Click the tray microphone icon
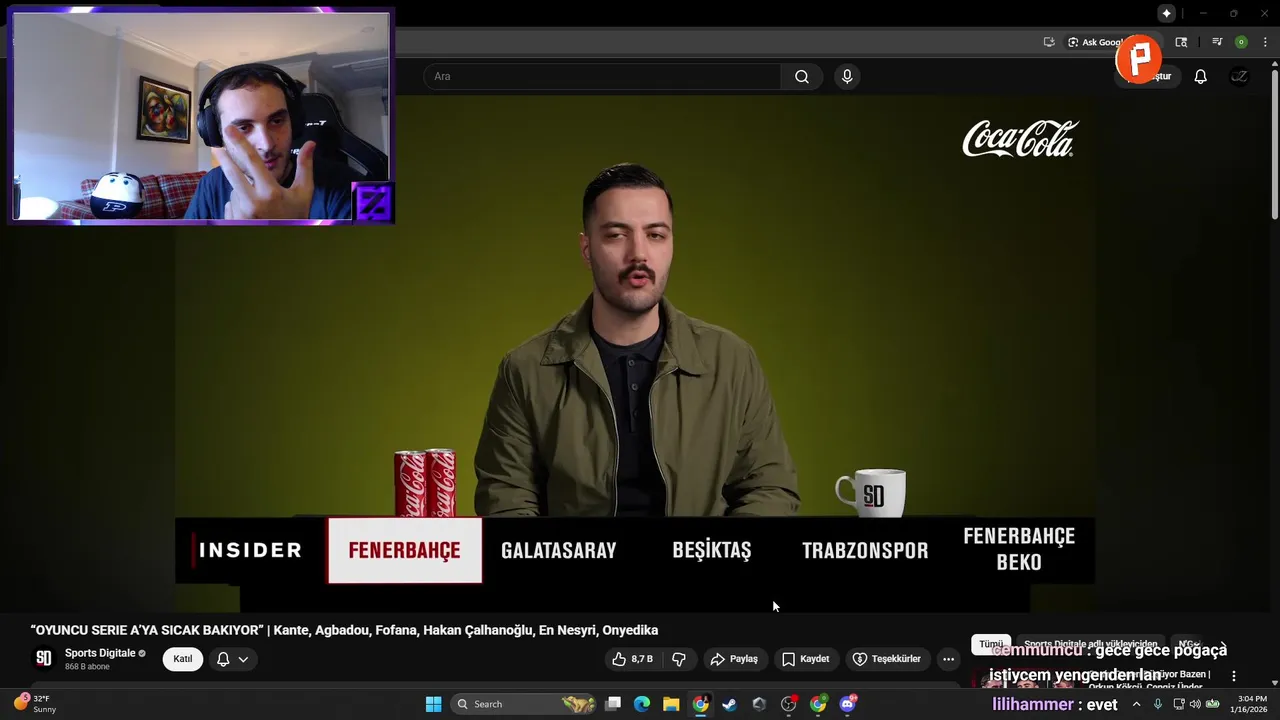The height and width of the screenshot is (720, 1280). (1158, 704)
